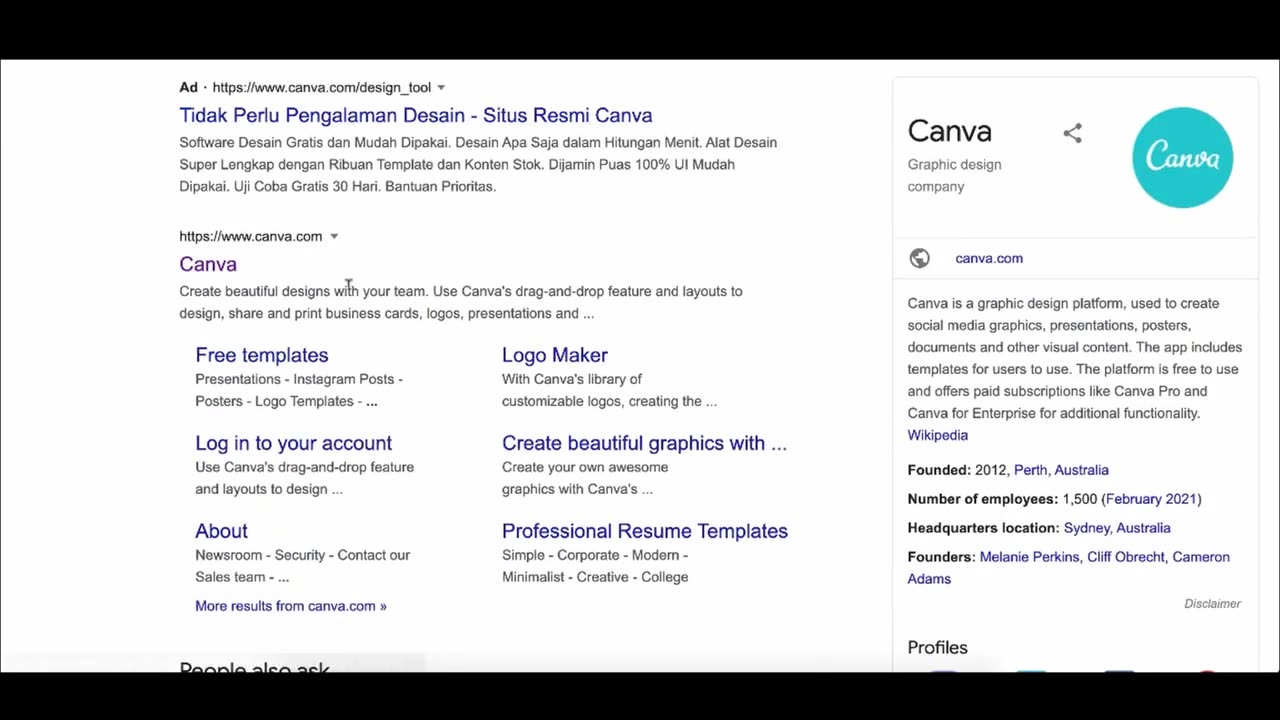Open the Wikipedia source link
1280x720 pixels.
click(x=938, y=435)
